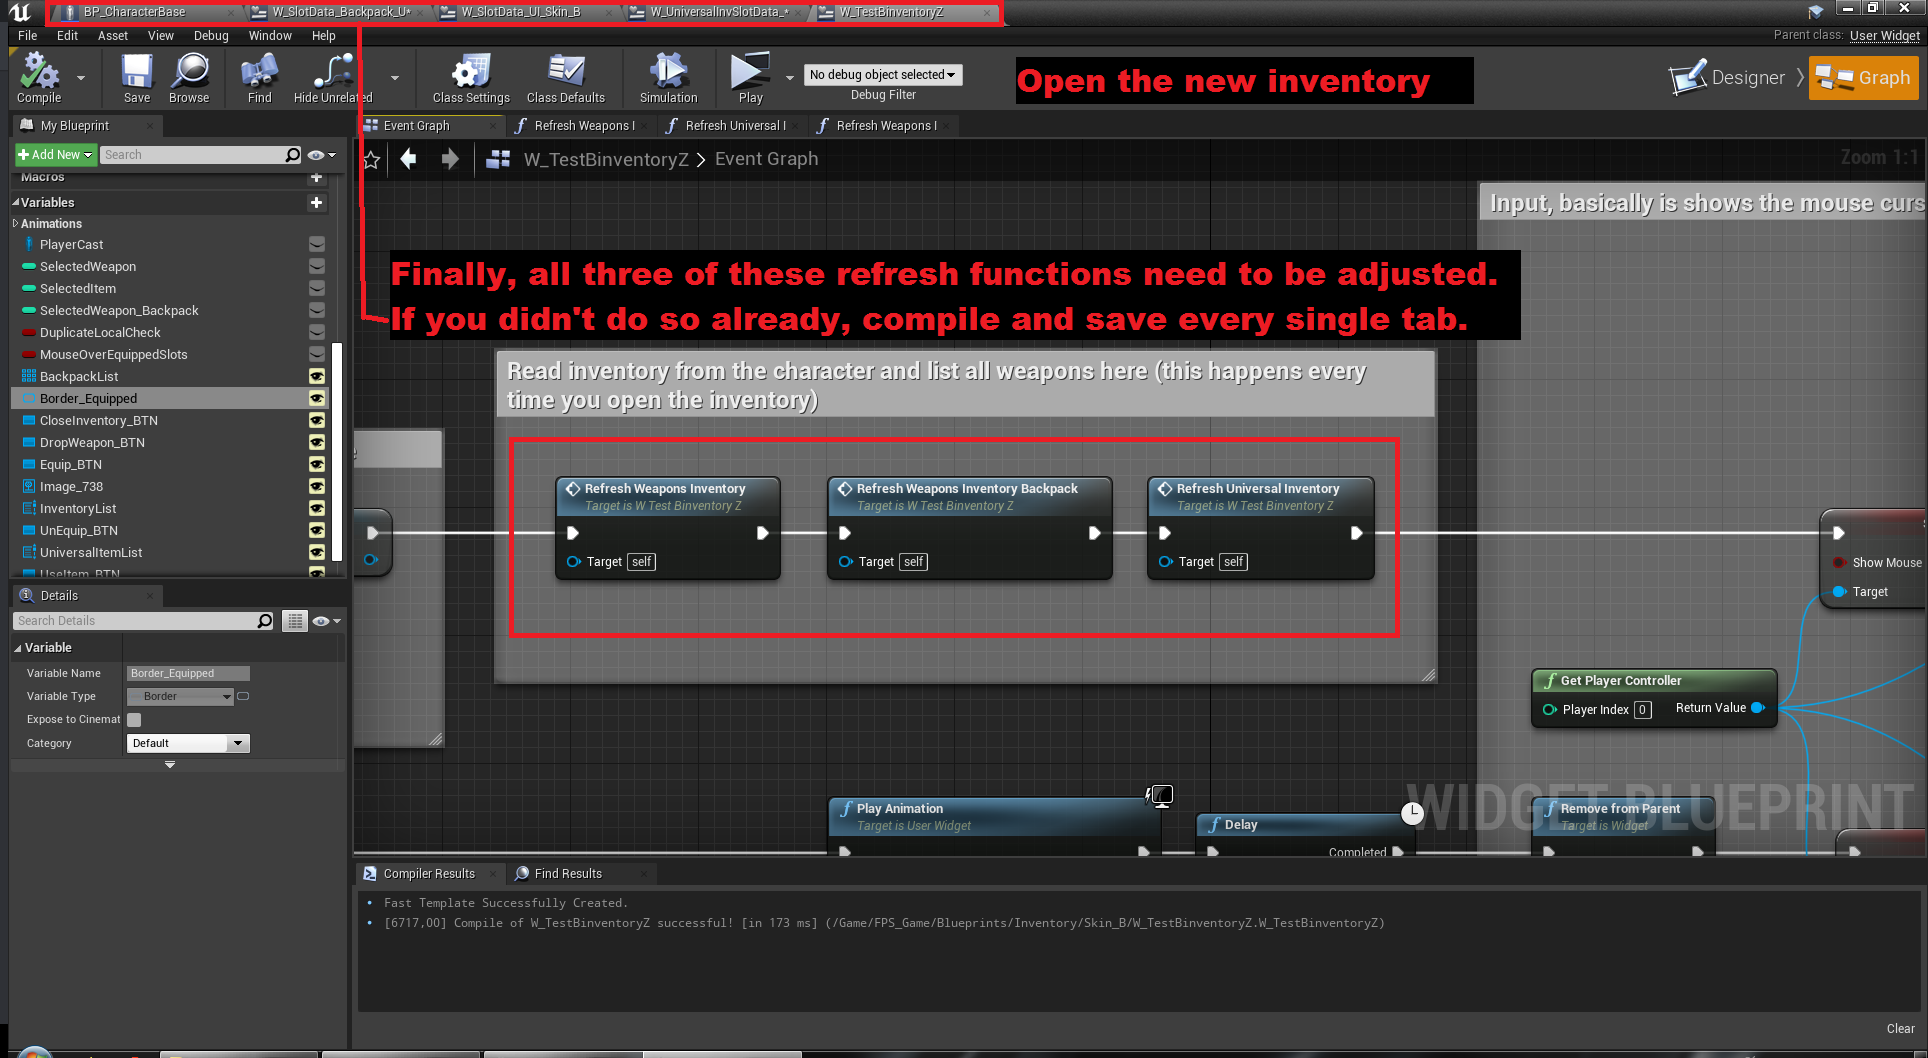Image resolution: width=1928 pixels, height=1058 pixels.
Task: Open the debug object selection dropdown
Action: (x=882, y=75)
